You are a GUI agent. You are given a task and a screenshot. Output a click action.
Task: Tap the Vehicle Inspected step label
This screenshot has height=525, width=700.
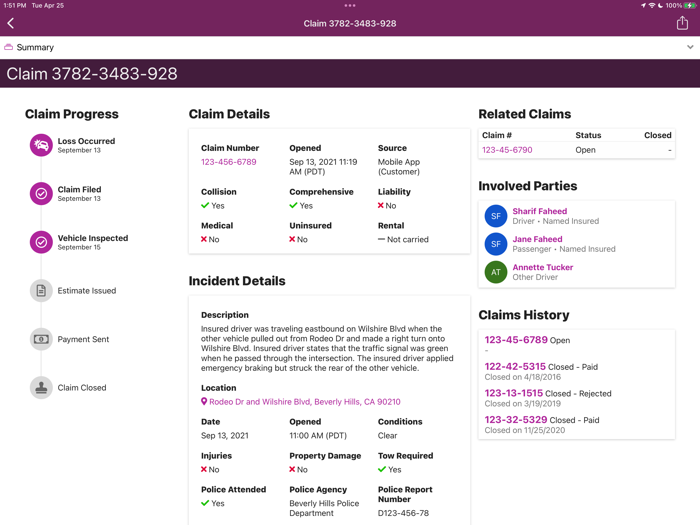tap(93, 238)
